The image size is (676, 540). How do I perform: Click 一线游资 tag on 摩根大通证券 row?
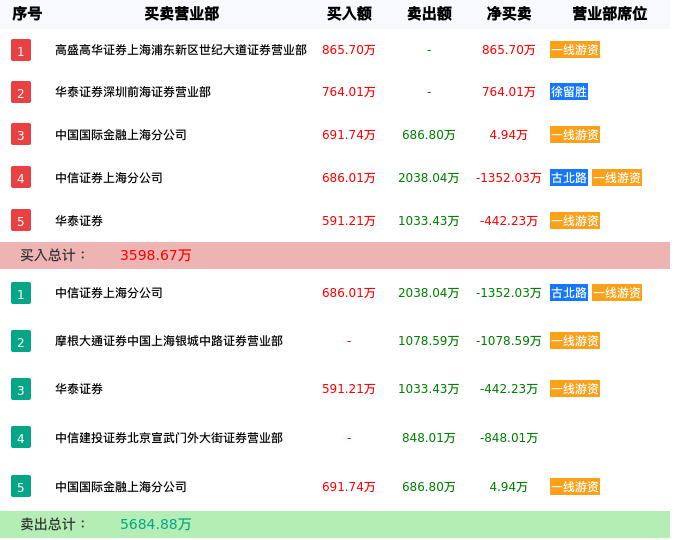[x=575, y=340]
